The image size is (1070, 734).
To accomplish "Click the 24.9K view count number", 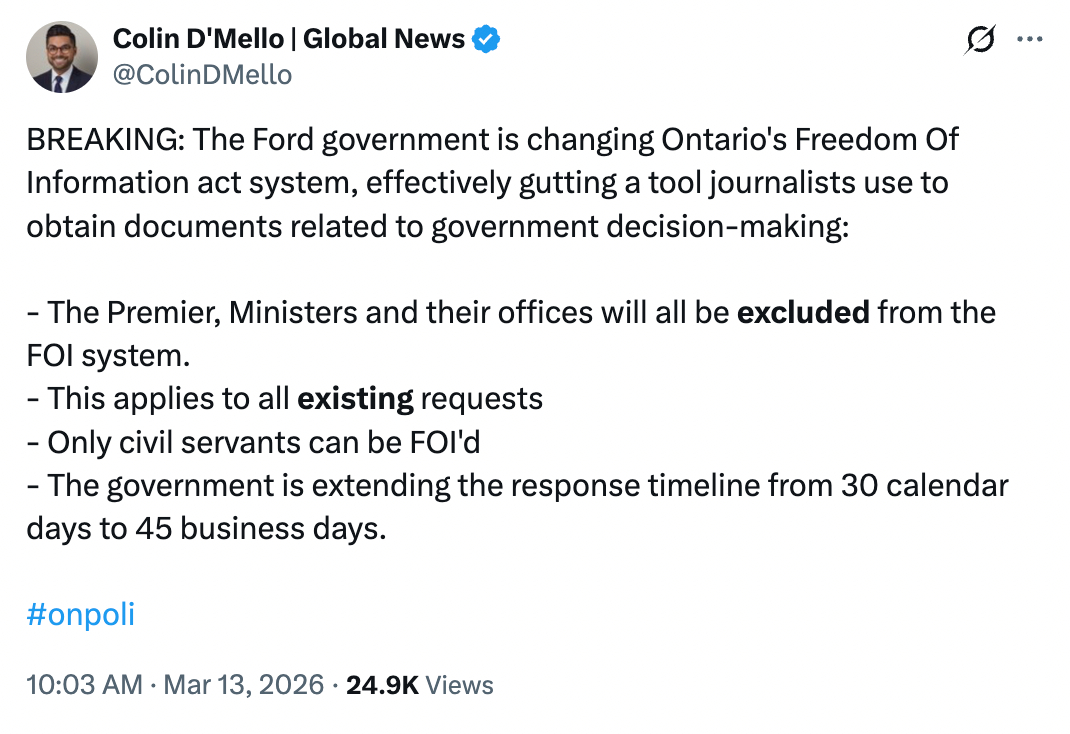I will coord(381,685).
